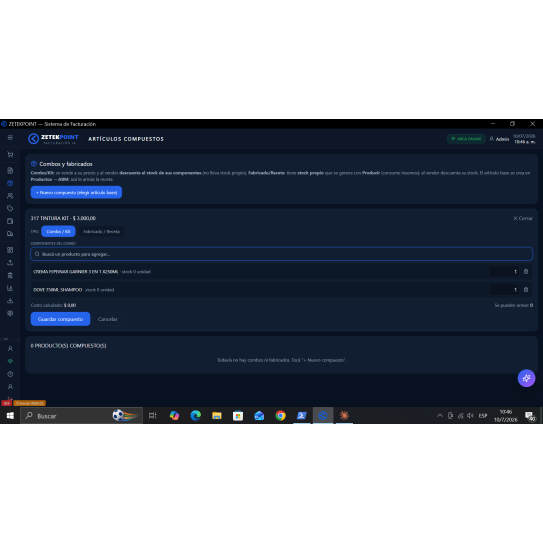Open Google Chrome from the taskbar
Viewport: 543px width, 543px height.
point(281,416)
